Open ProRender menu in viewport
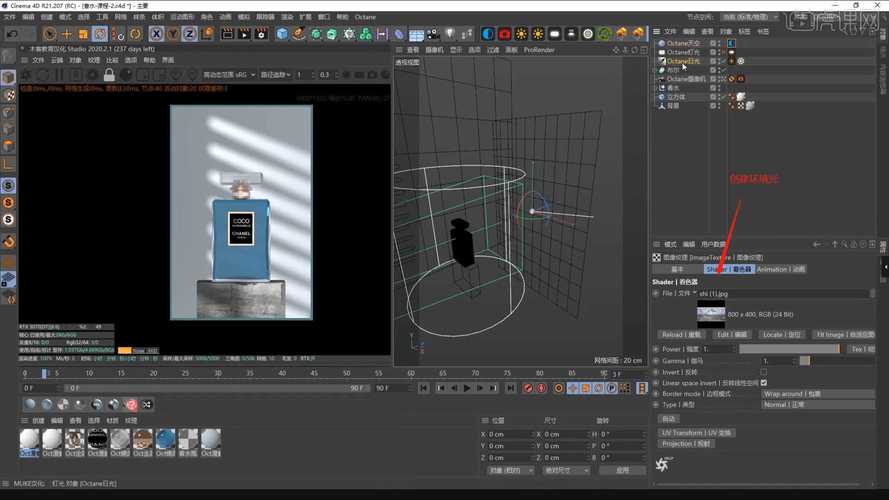The image size is (889, 500). pyautogui.click(x=539, y=50)
